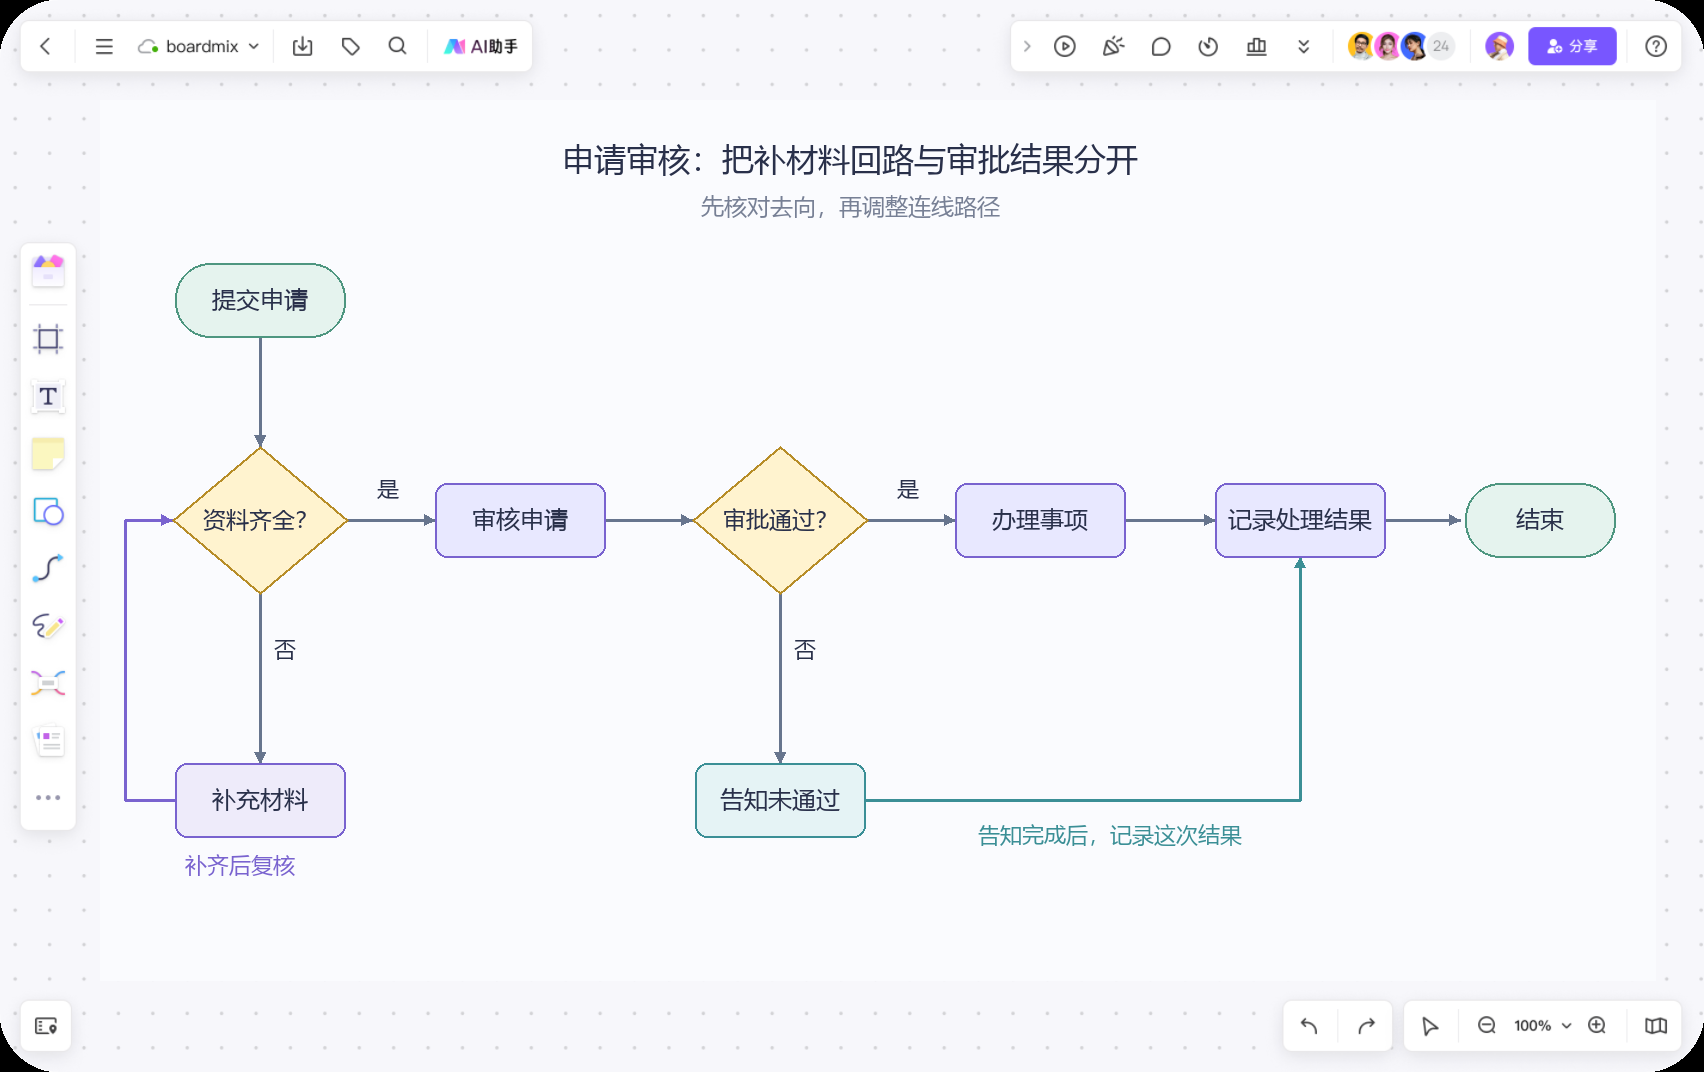Open the document card tool
Viewport: 1704px width, 1072px height.
click(48, 741)
